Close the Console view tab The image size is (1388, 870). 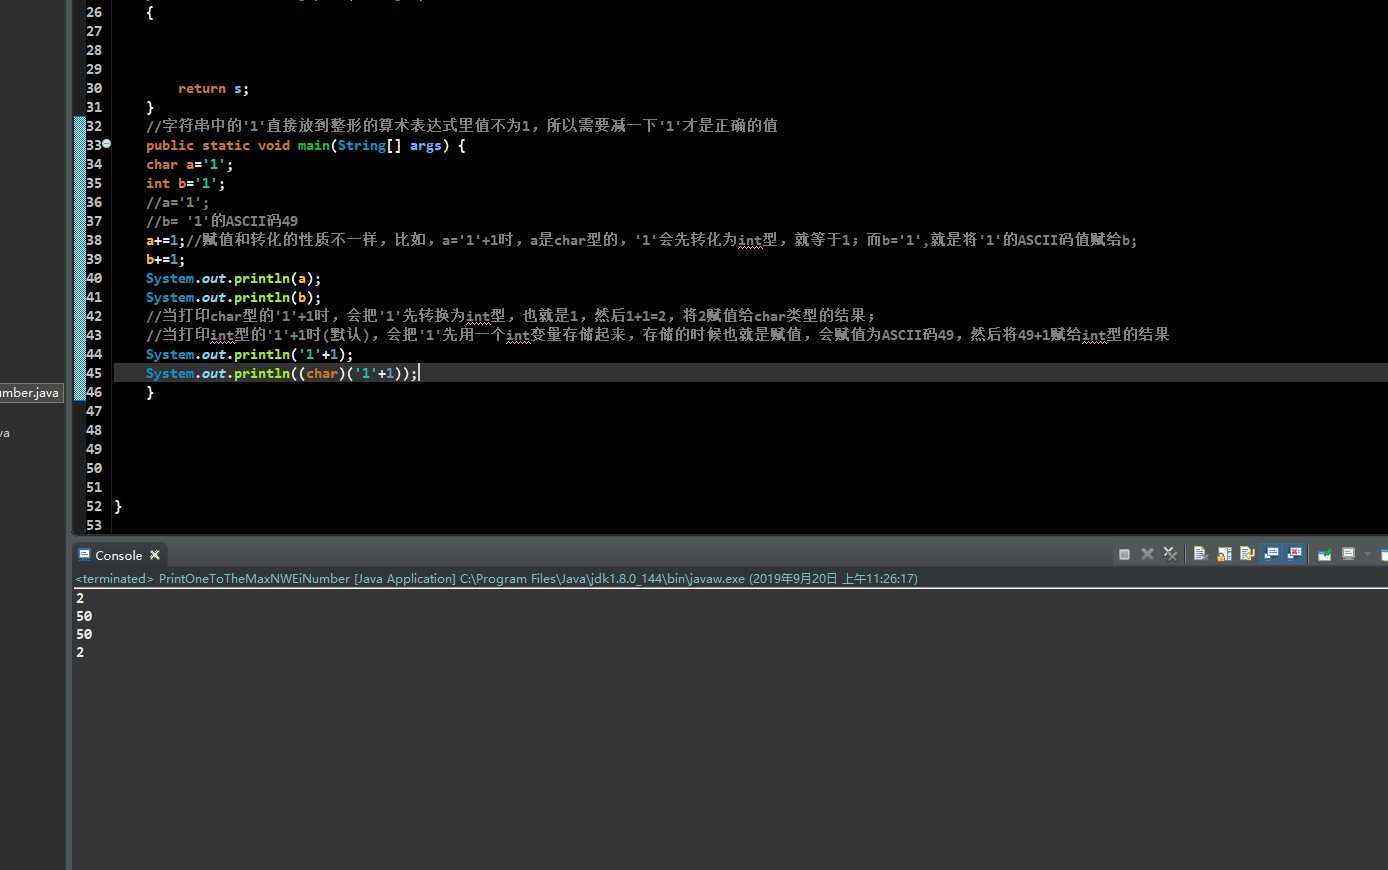coord(155,555)
